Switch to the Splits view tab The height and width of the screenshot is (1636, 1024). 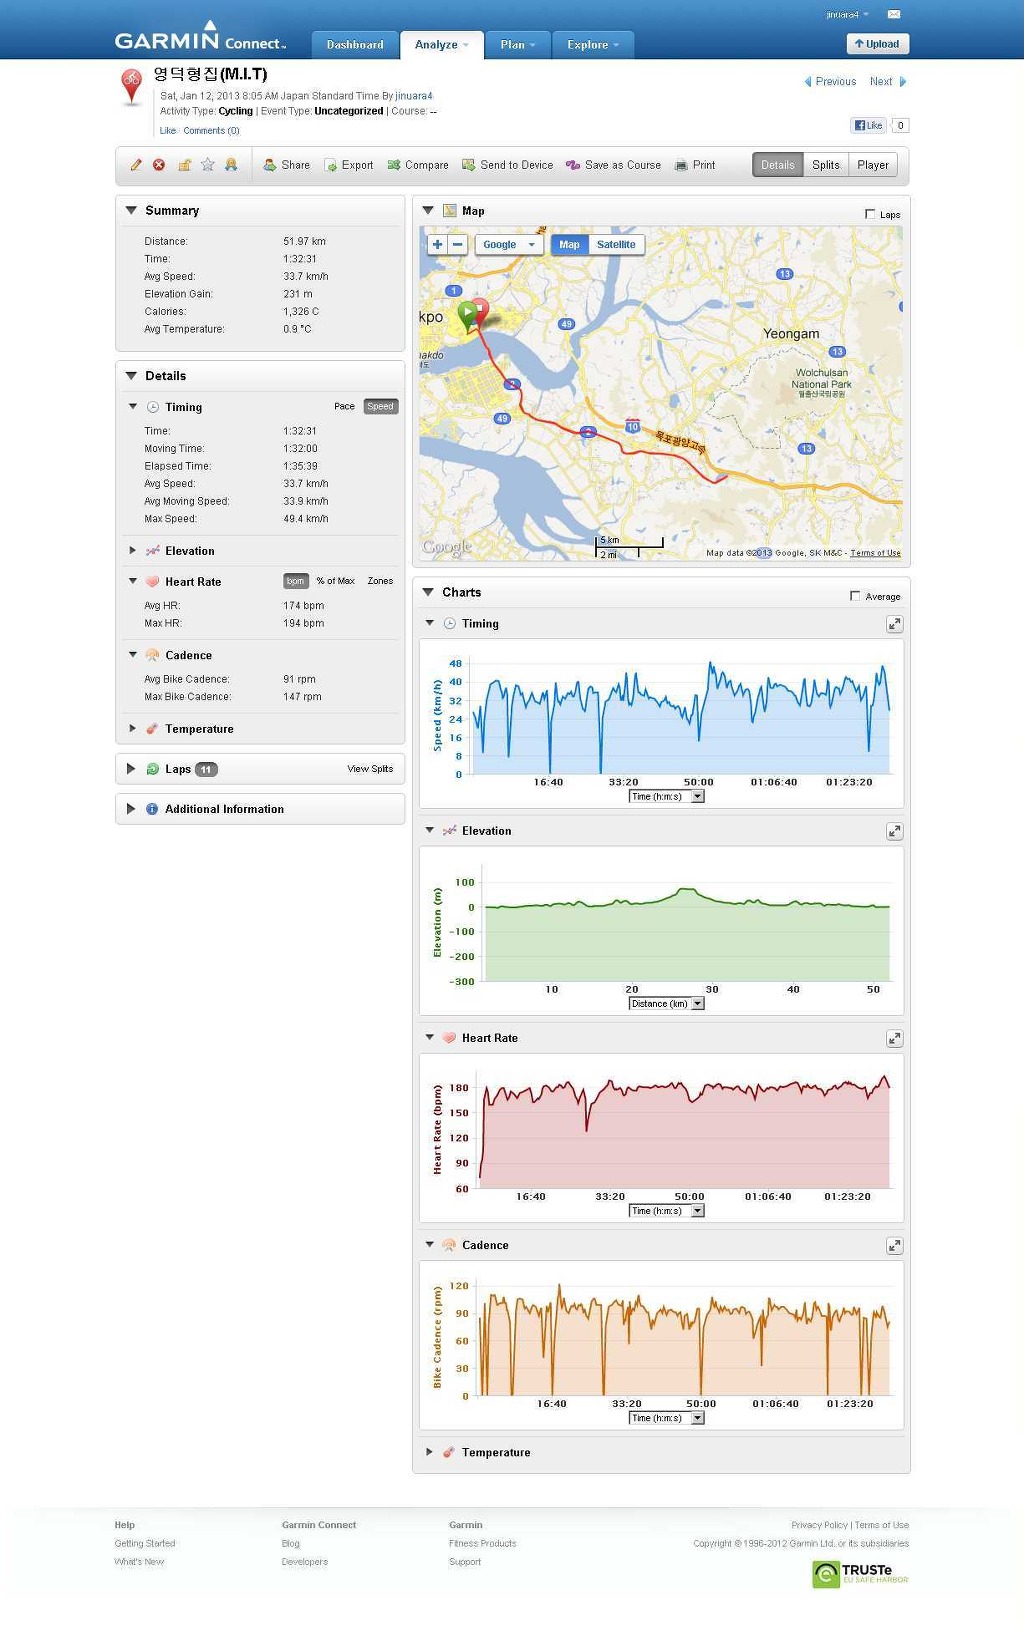point(826,165)
